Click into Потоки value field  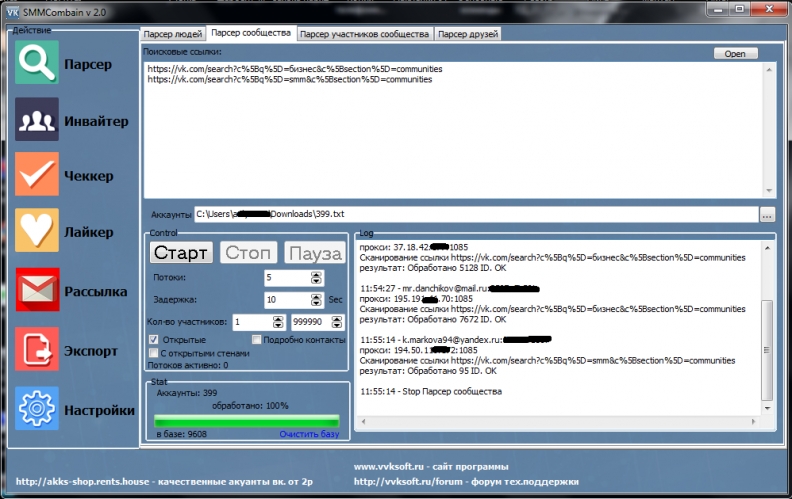coord(287,278)
